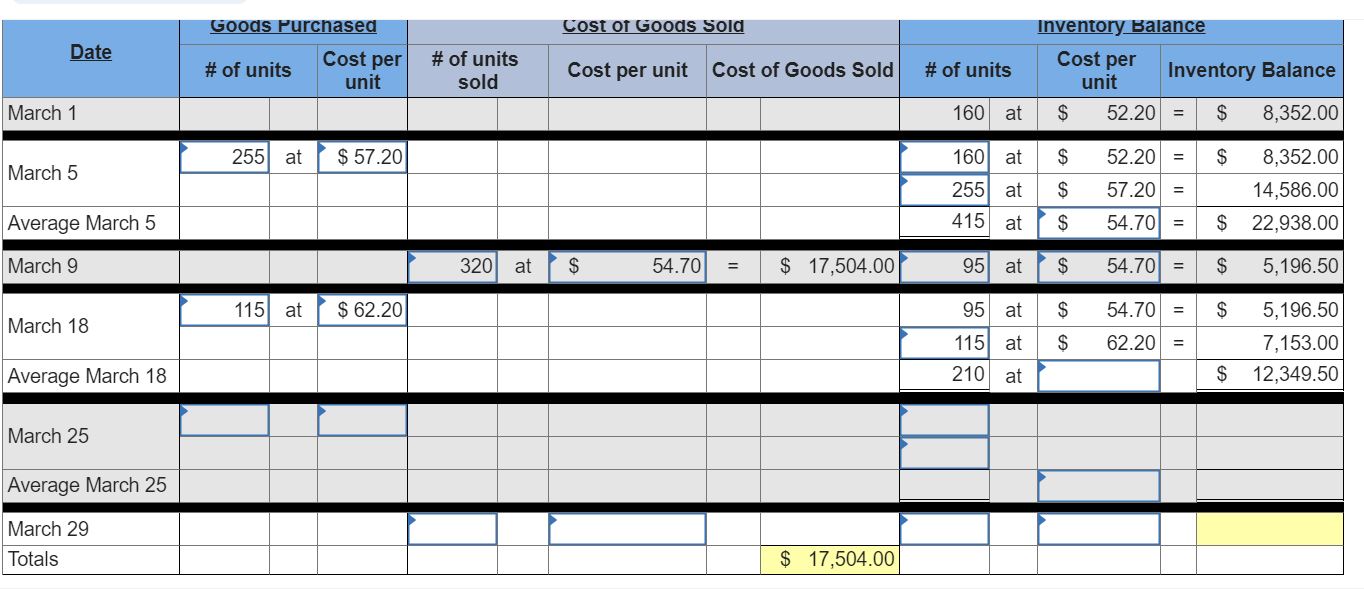Click the yellow March 29 inventory balance cell
The width and height of the screenshot is (1364, 589).
point(1270,529)
